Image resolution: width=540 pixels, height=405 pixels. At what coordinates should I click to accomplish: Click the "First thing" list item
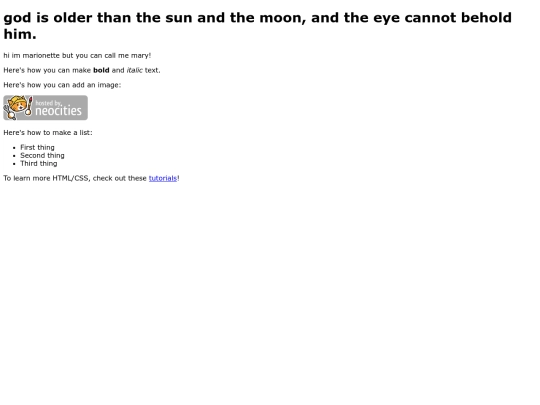37,147
